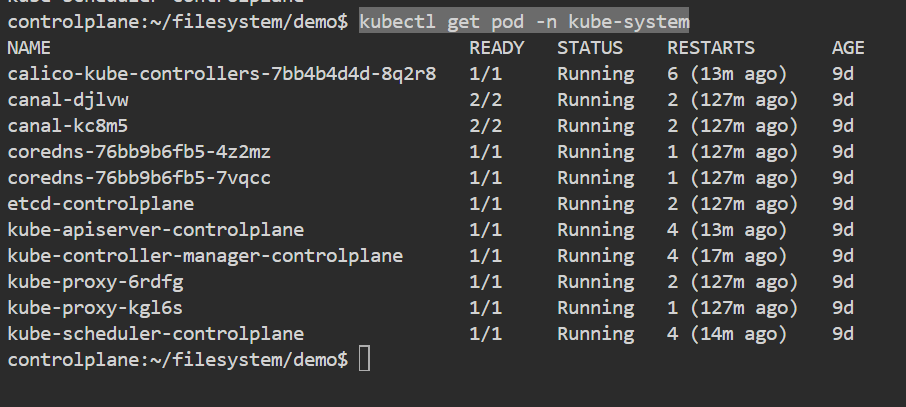Image resolution: width=906 pixels, height=407 pixels.
Task: Click the '6 (13m ago)' restarts value
Action: pyautogui.click(x=727, y=73)
